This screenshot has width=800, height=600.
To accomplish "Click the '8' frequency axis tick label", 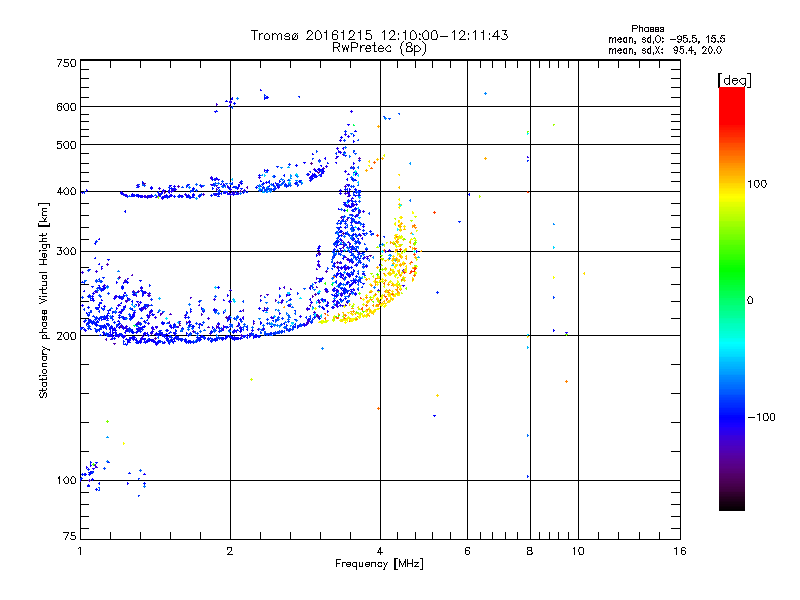I will click(530, 551).
